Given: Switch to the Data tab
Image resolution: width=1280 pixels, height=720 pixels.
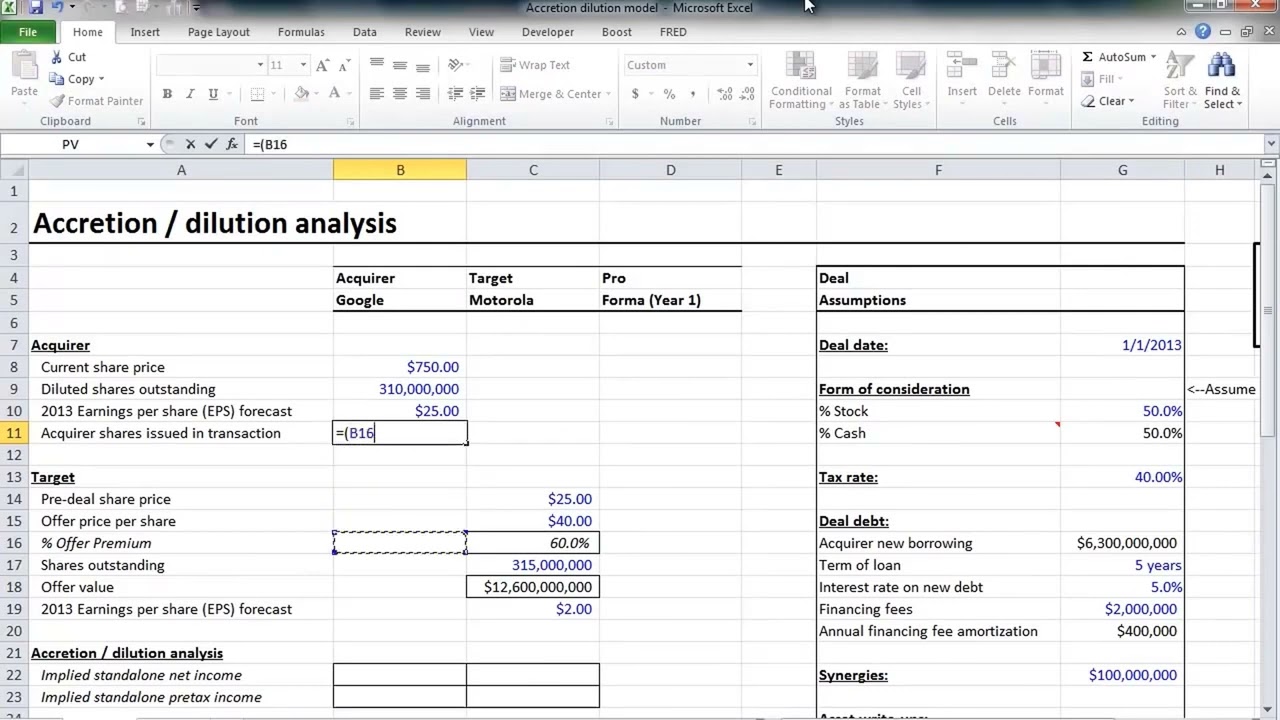Looking at the screenshot, I should 365,32.
